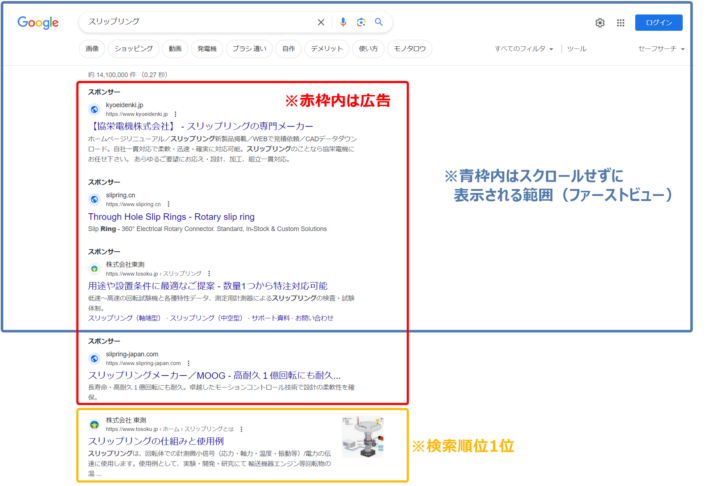
Task: Select the 自作 filter chip
Action: click(288, 49)
